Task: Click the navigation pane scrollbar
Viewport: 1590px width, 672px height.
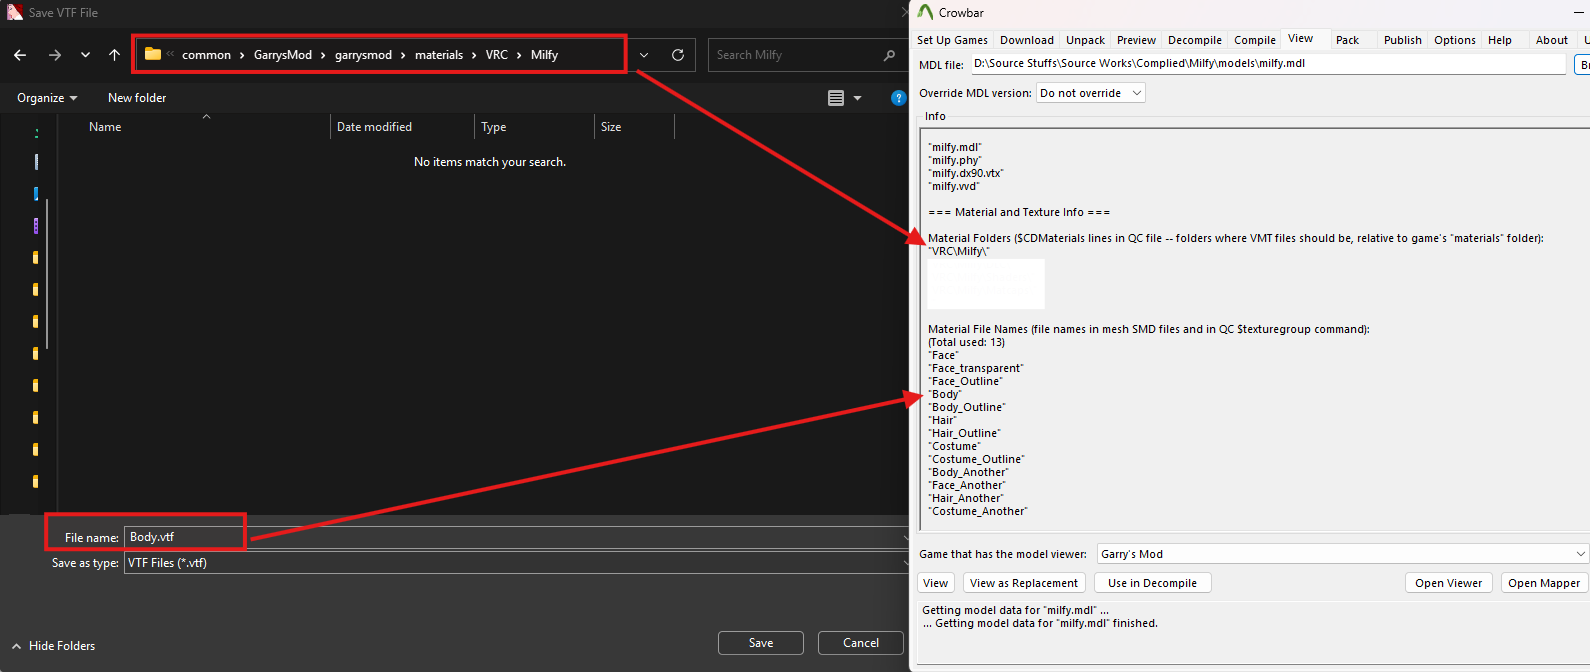Action: [x=47, y=273]
